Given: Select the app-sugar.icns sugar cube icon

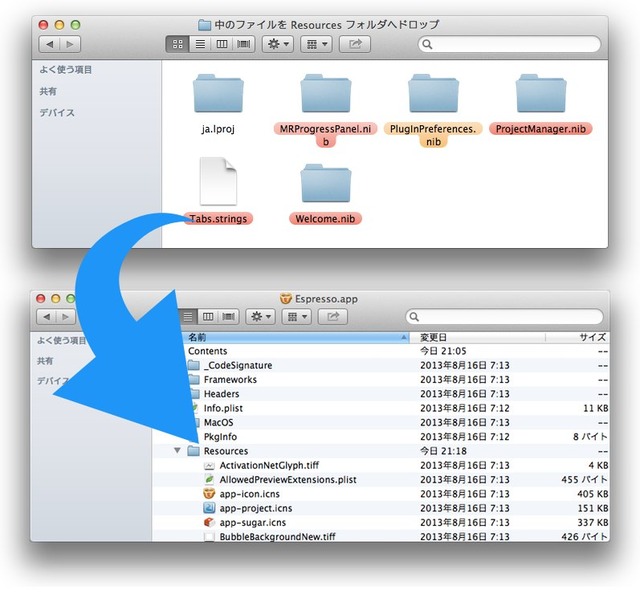Looking at the screenshot, I should click(209, 523).
